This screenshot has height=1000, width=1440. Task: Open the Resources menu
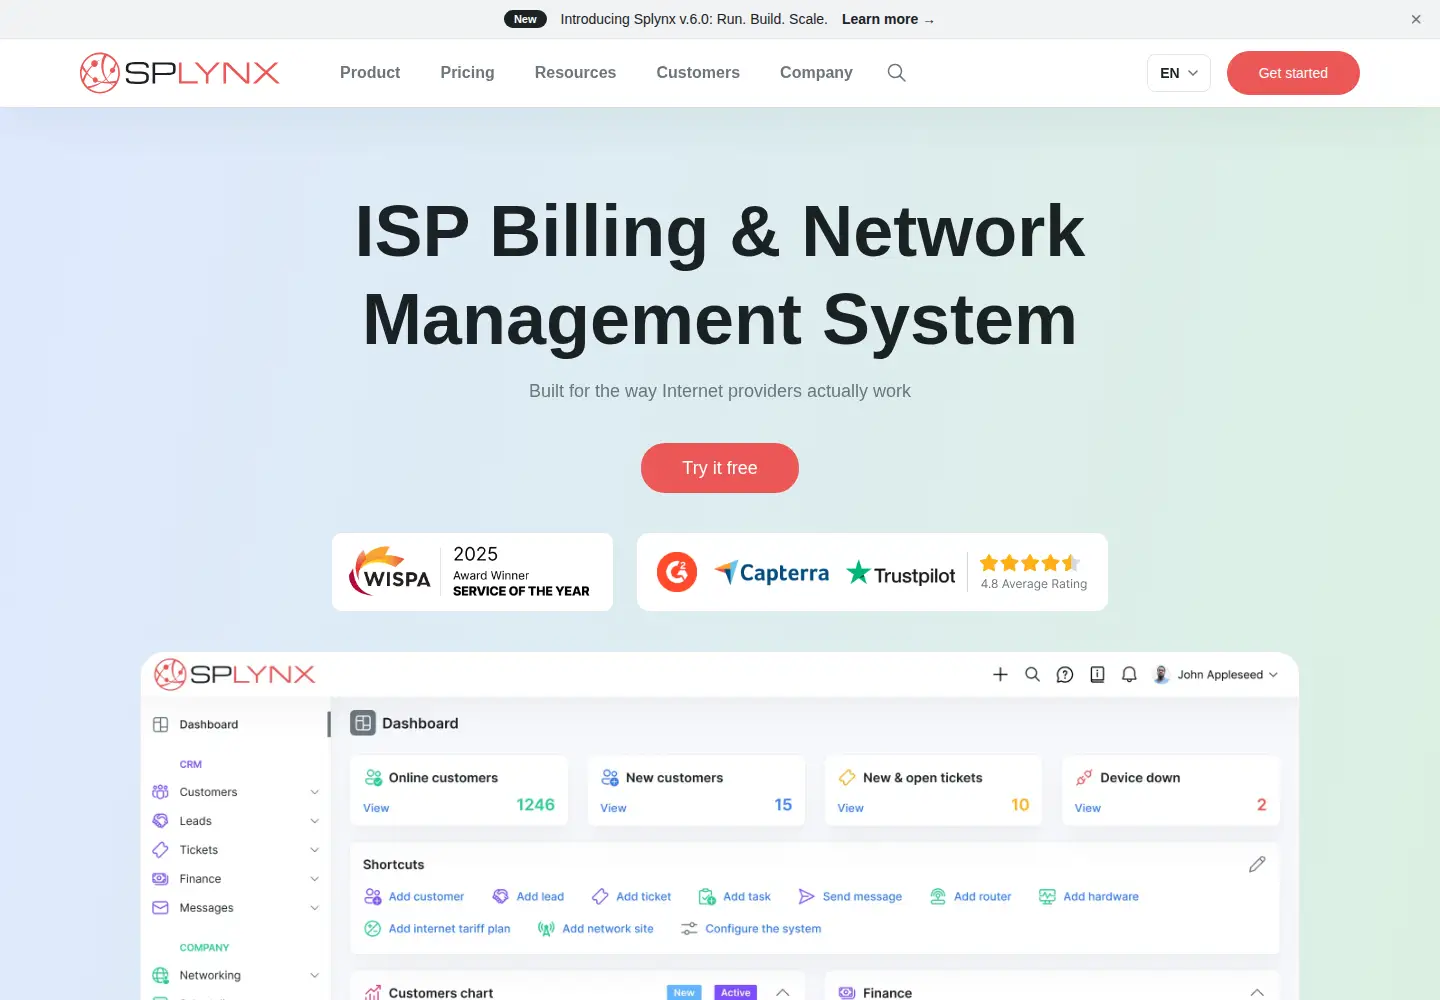coord(575,73)
